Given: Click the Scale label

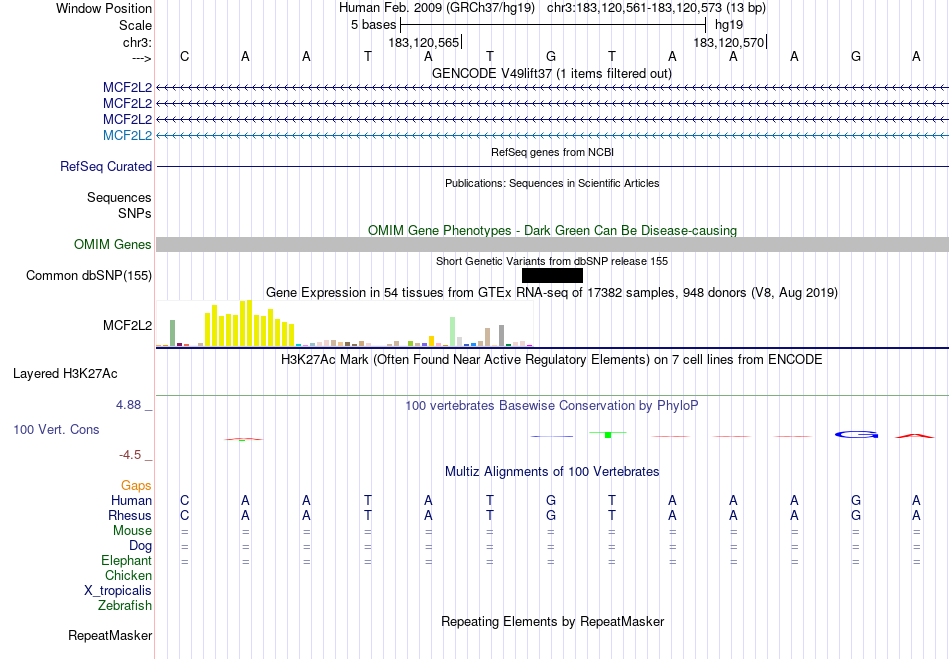Looking at the screenshot, I should (136, 25).
